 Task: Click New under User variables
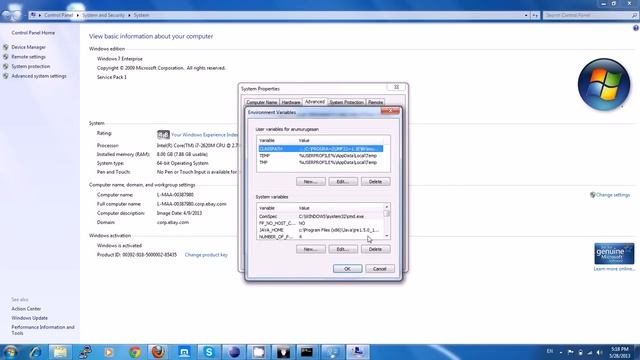(x=311, y=182)
